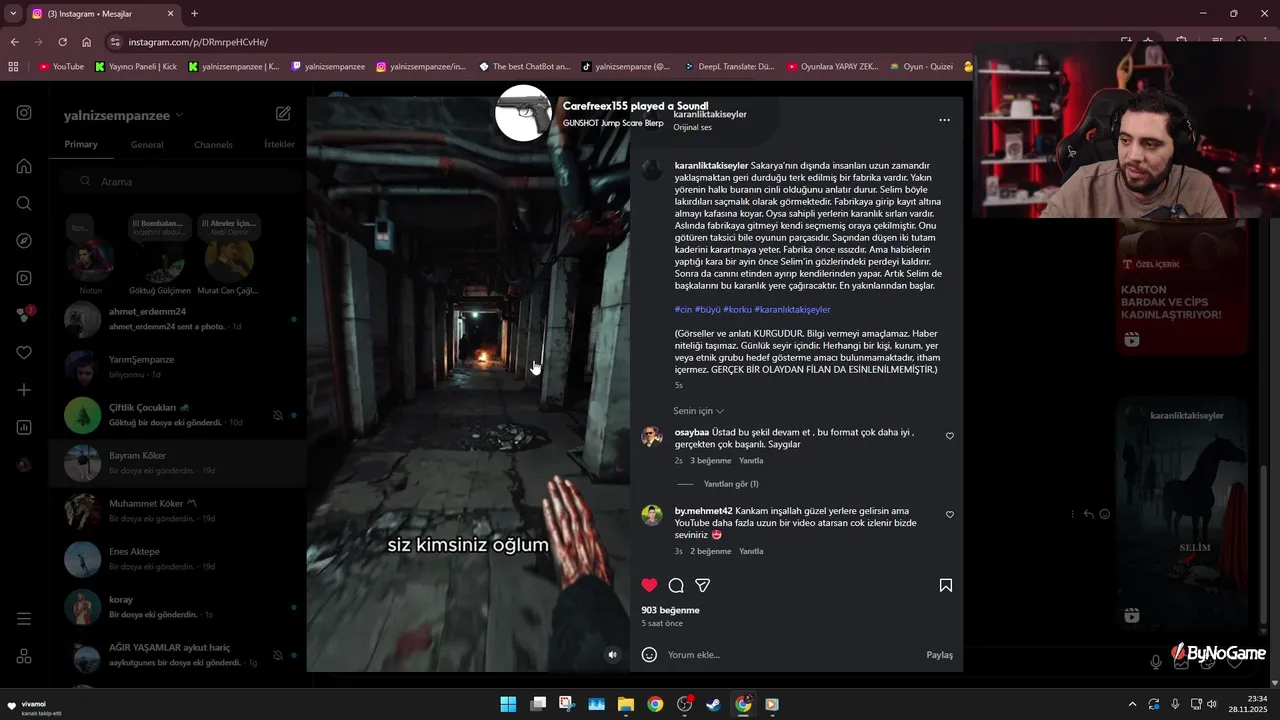Reload page with browser refresh button
Viewport: 1280px width, 720px height.
pos(62,42)
